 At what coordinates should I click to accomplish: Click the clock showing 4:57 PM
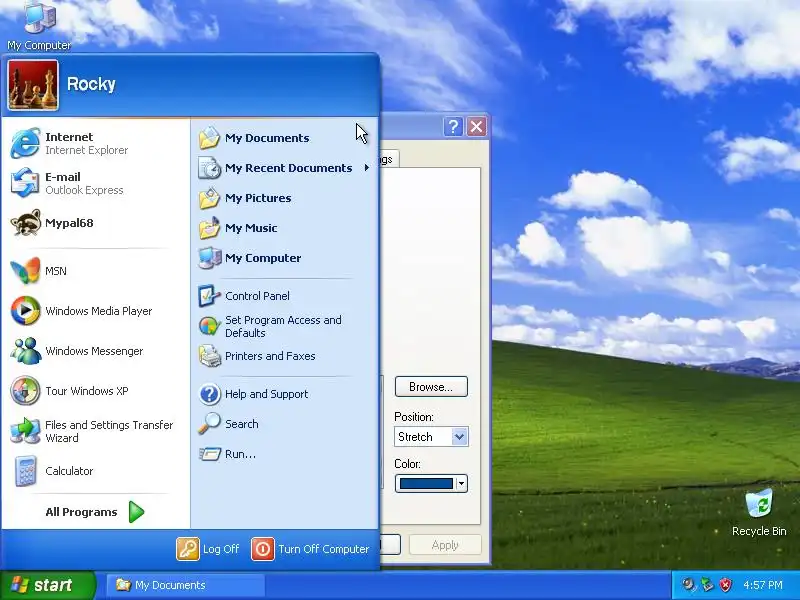[763, 585]
